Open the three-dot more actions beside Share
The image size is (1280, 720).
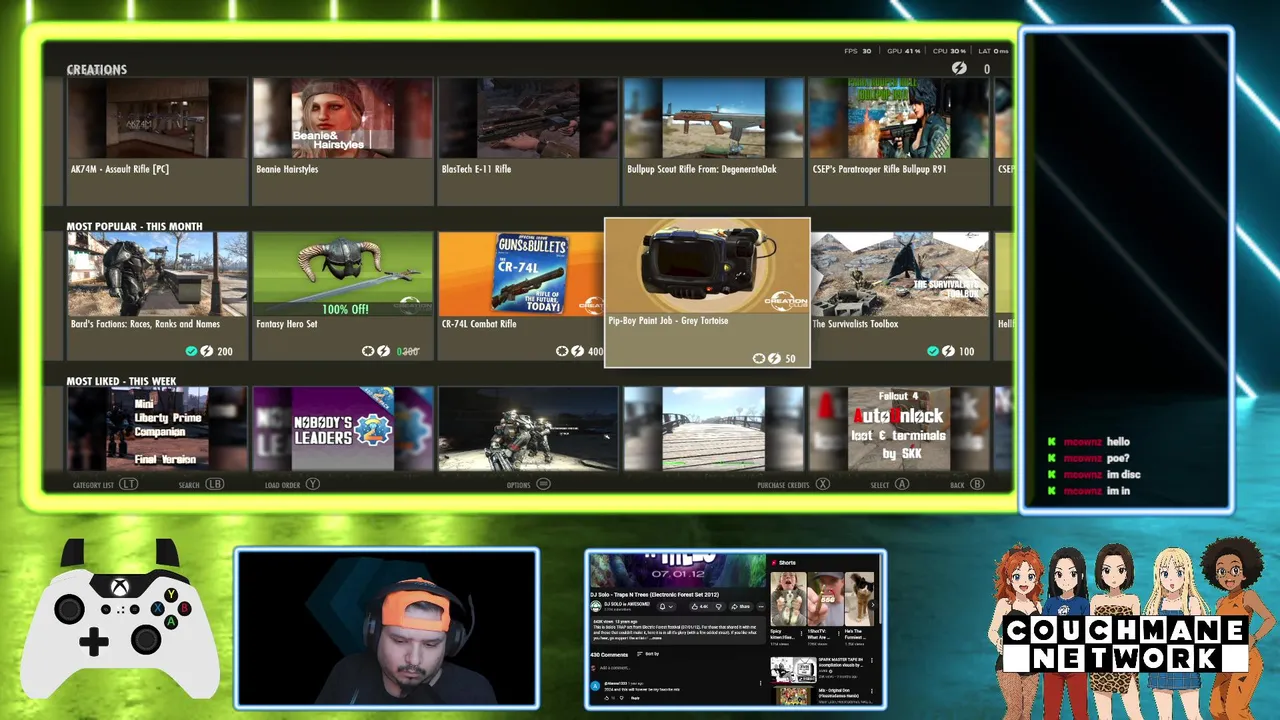click(761, 607)
